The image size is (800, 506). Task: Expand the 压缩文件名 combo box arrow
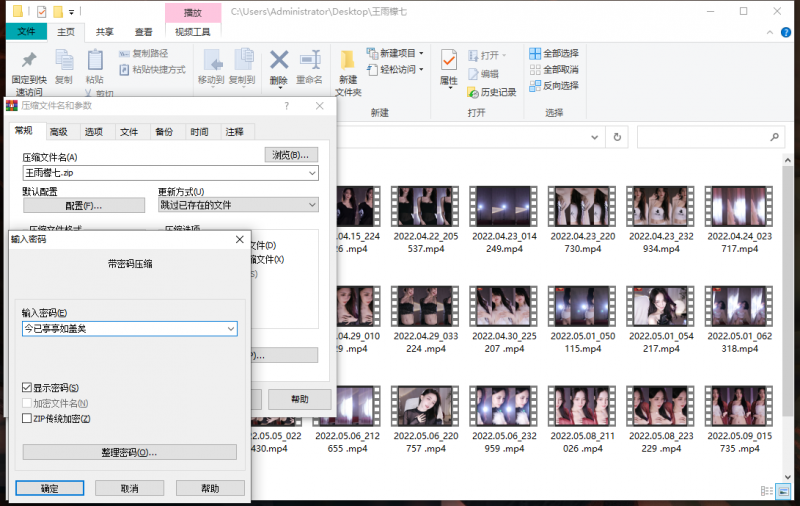point(312,173)
